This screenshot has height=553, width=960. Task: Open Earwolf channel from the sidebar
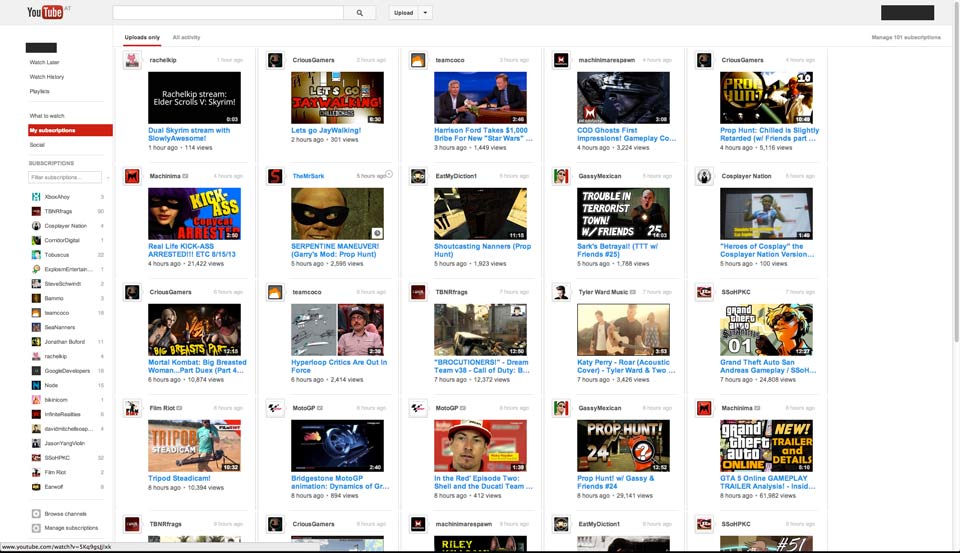[53, 487]
